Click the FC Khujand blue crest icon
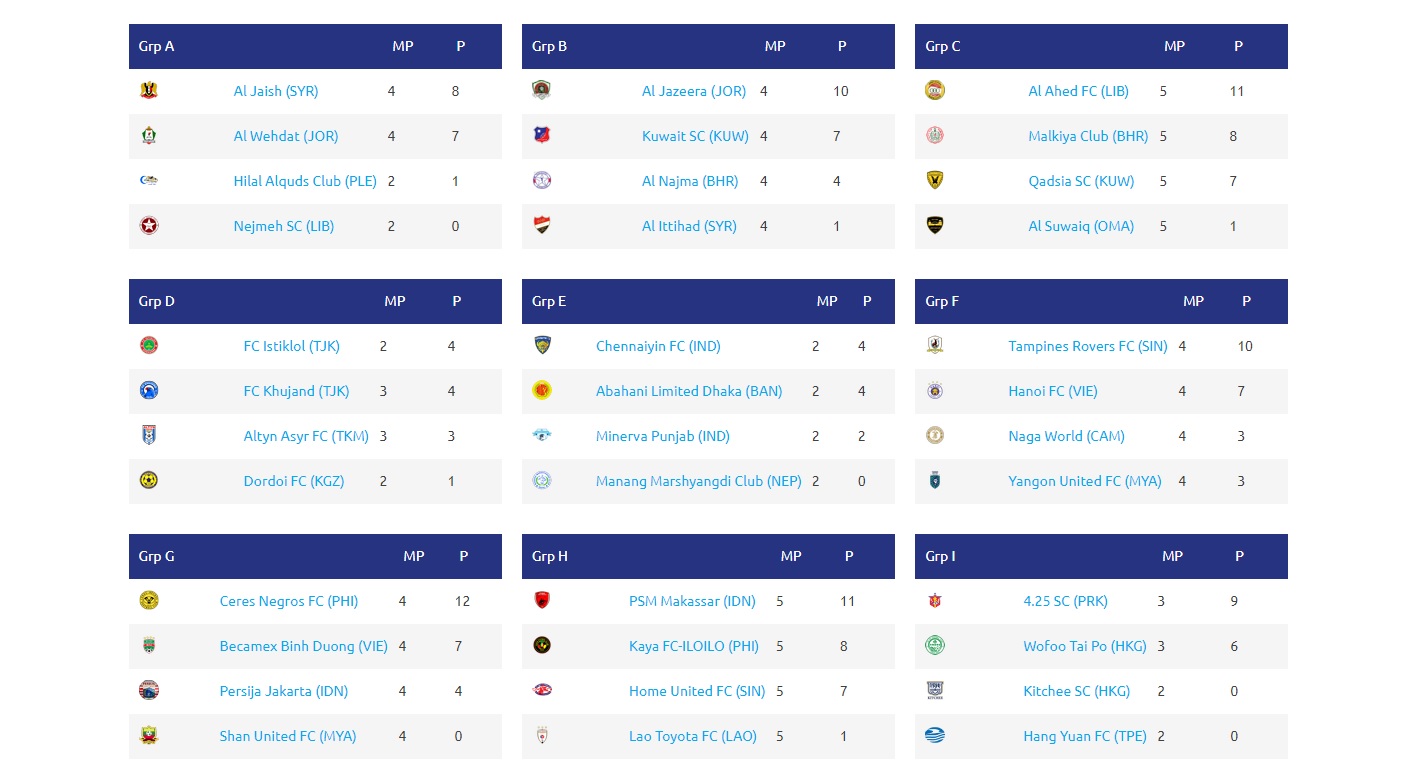Screen dimensions: 1423x781 pos(149,391)
